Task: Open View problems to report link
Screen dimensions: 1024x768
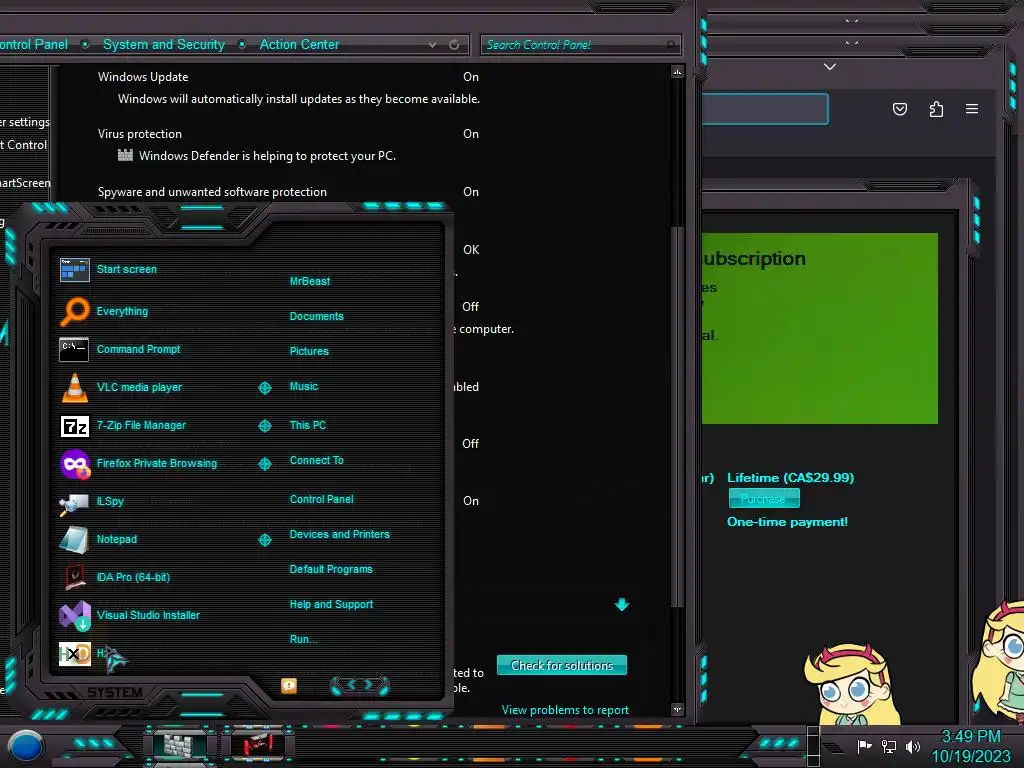Action: coord(565,710)
